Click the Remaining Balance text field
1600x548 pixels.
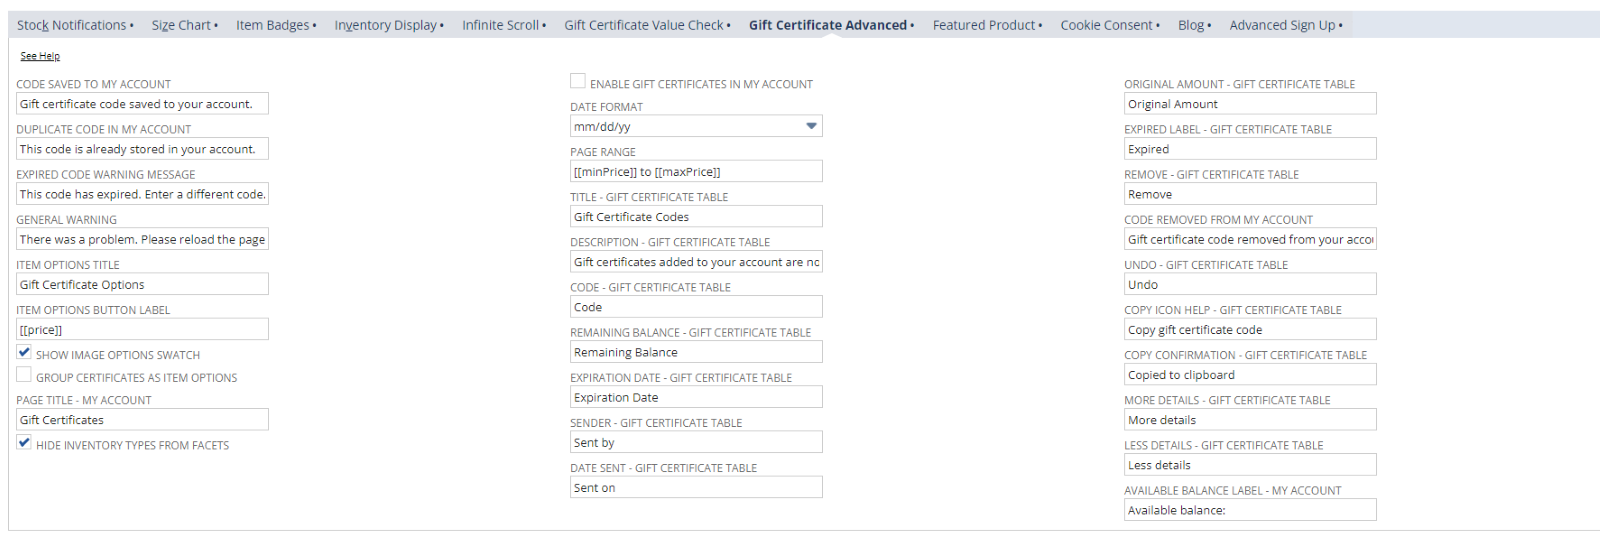(696, 352)
